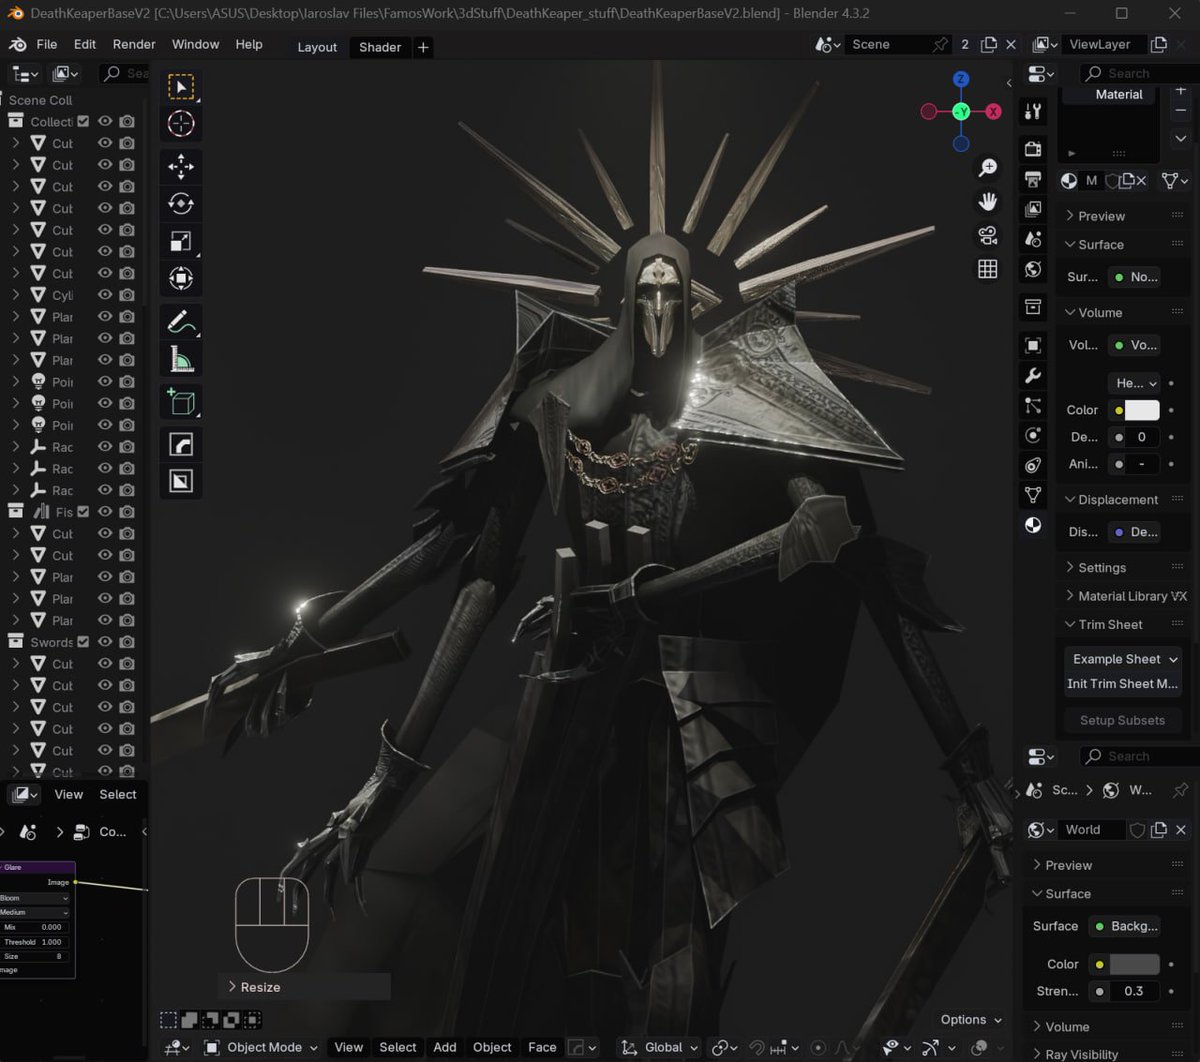Open the viewport Options dropdown
The image size is (1200, 1062).
click(x=971, y=1019)
